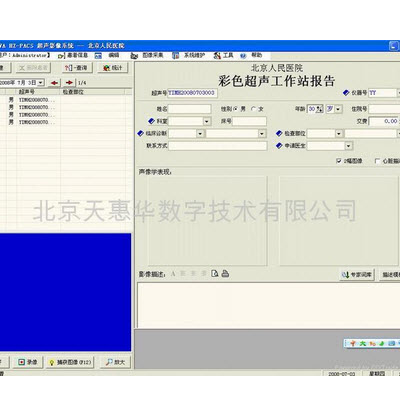Open the exam date dropdown
The image size is (400, 400).
[41, 82]
